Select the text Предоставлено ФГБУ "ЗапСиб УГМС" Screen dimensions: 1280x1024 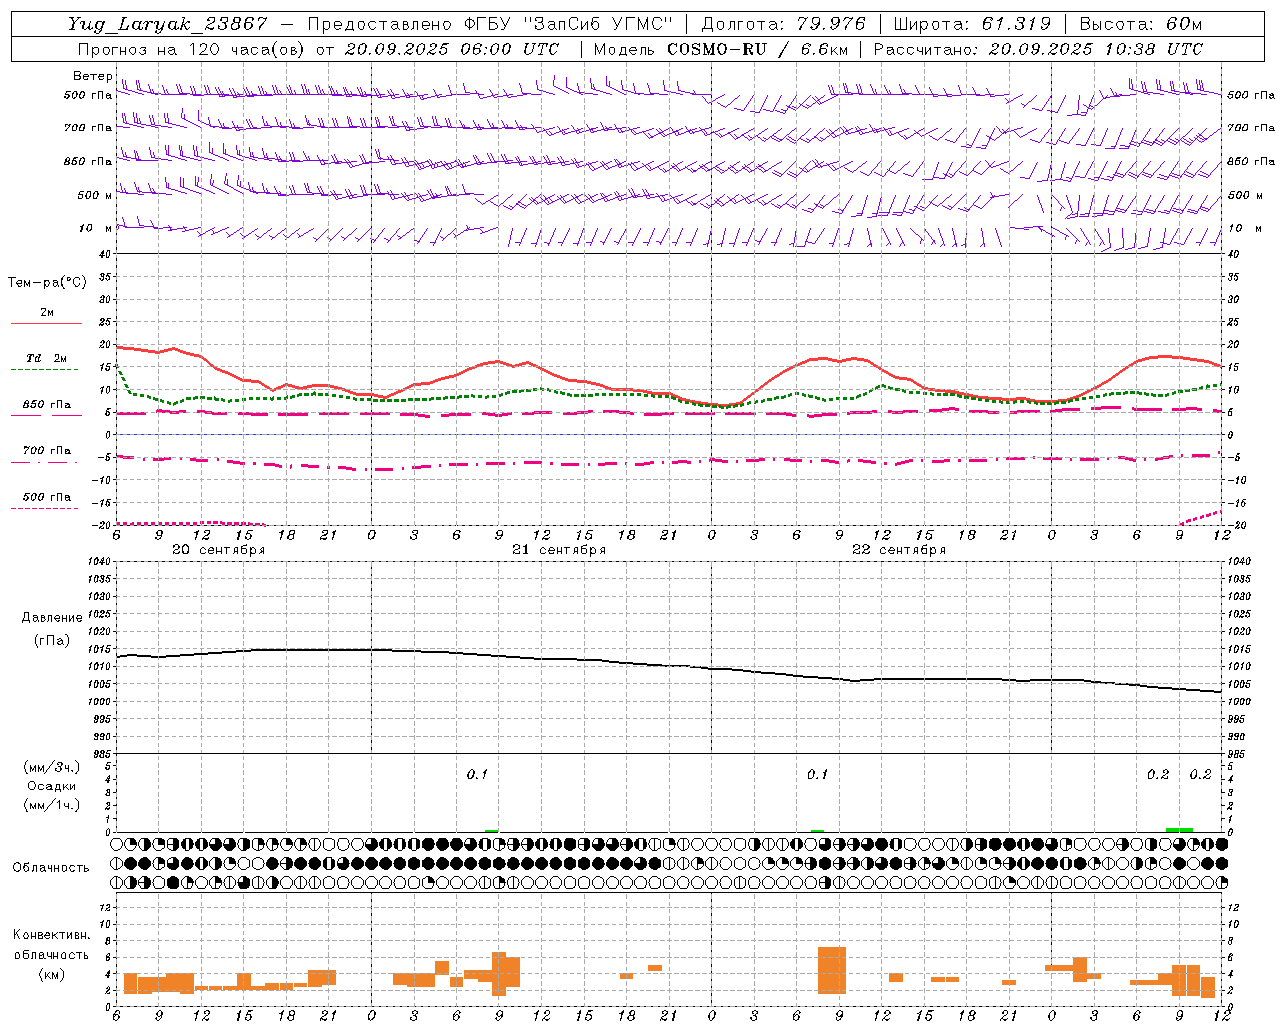[490, 24]
